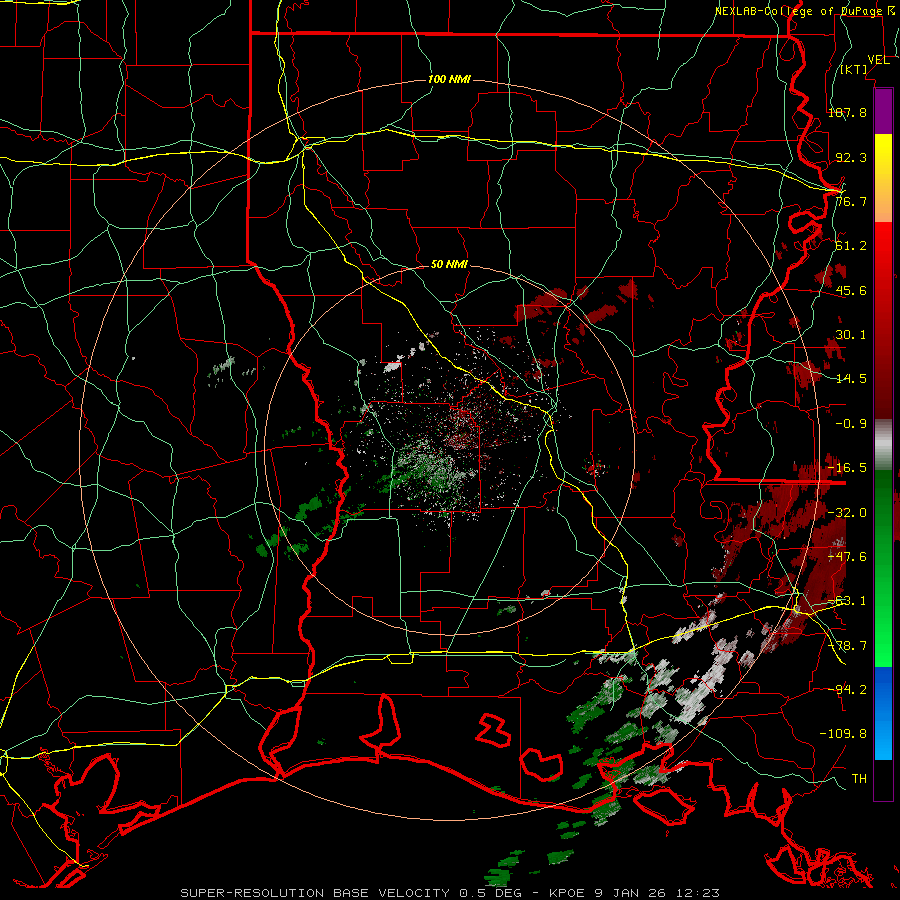Click the [KT] units label
900x900 pixels.
click(x=854, y=69)
